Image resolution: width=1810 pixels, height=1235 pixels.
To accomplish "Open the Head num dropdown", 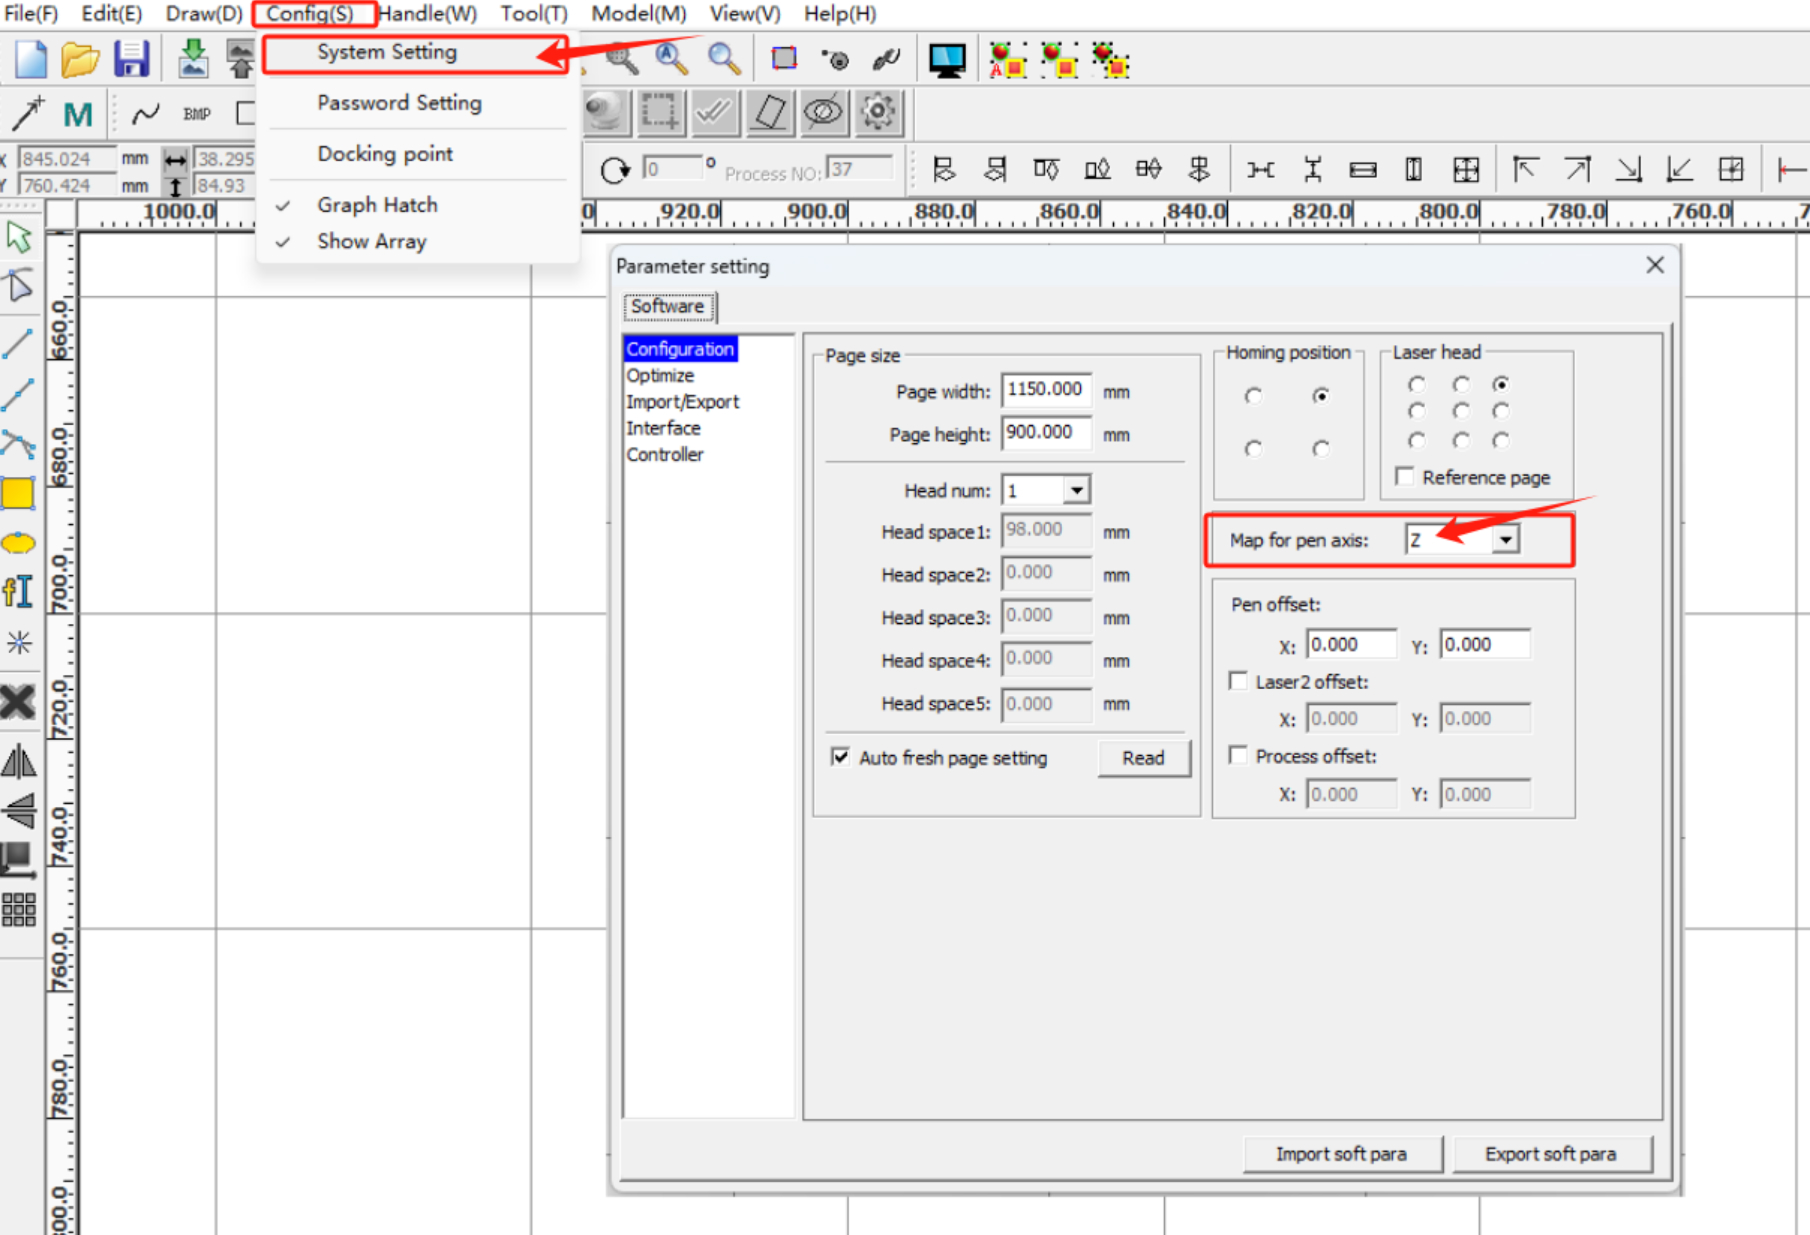I will (x=1076, y=490).
